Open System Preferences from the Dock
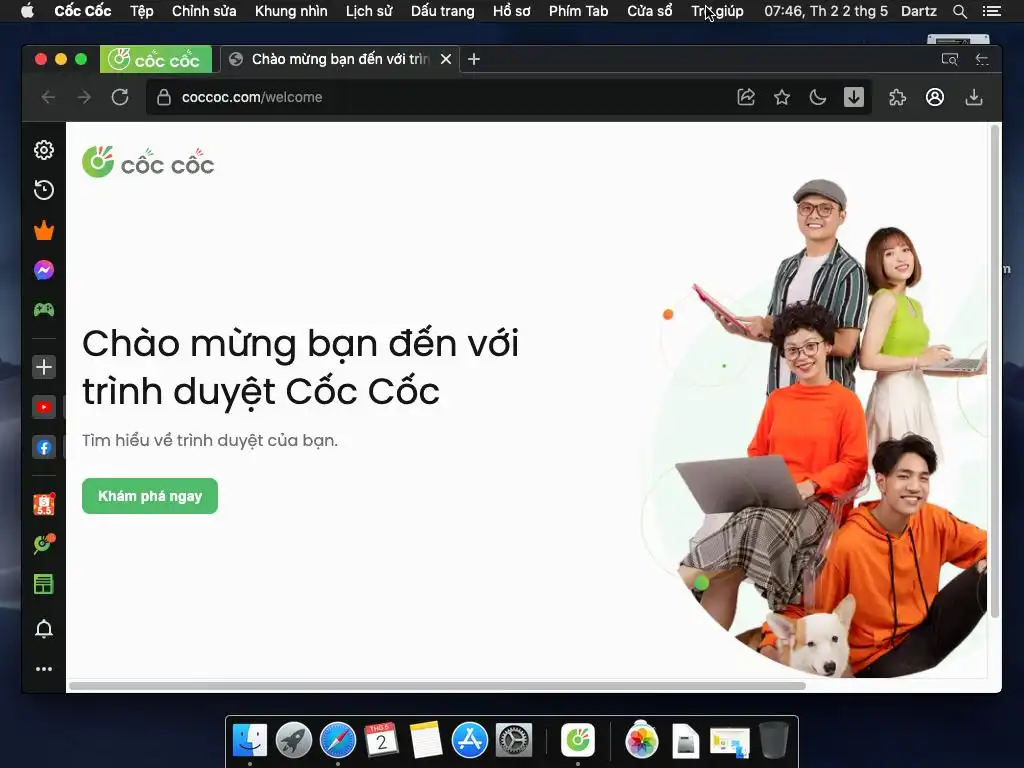The height and width of the screenshot is (768, 1024). (x=514, y=740)
